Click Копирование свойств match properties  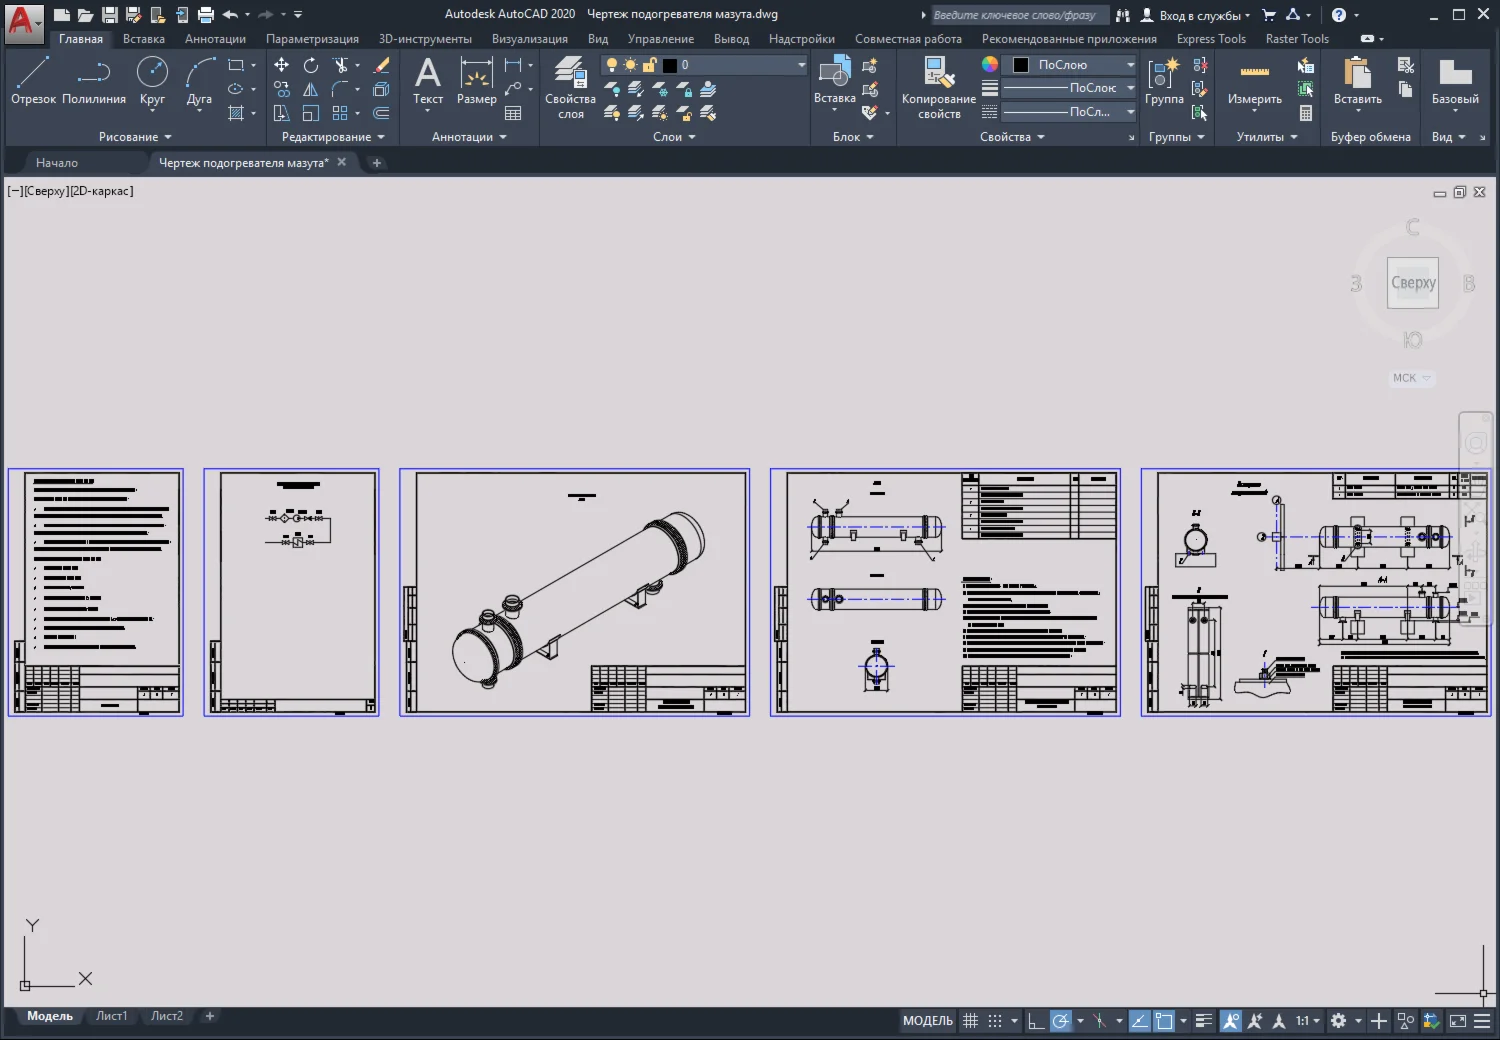pyautogui.click(x=938, y=87)
